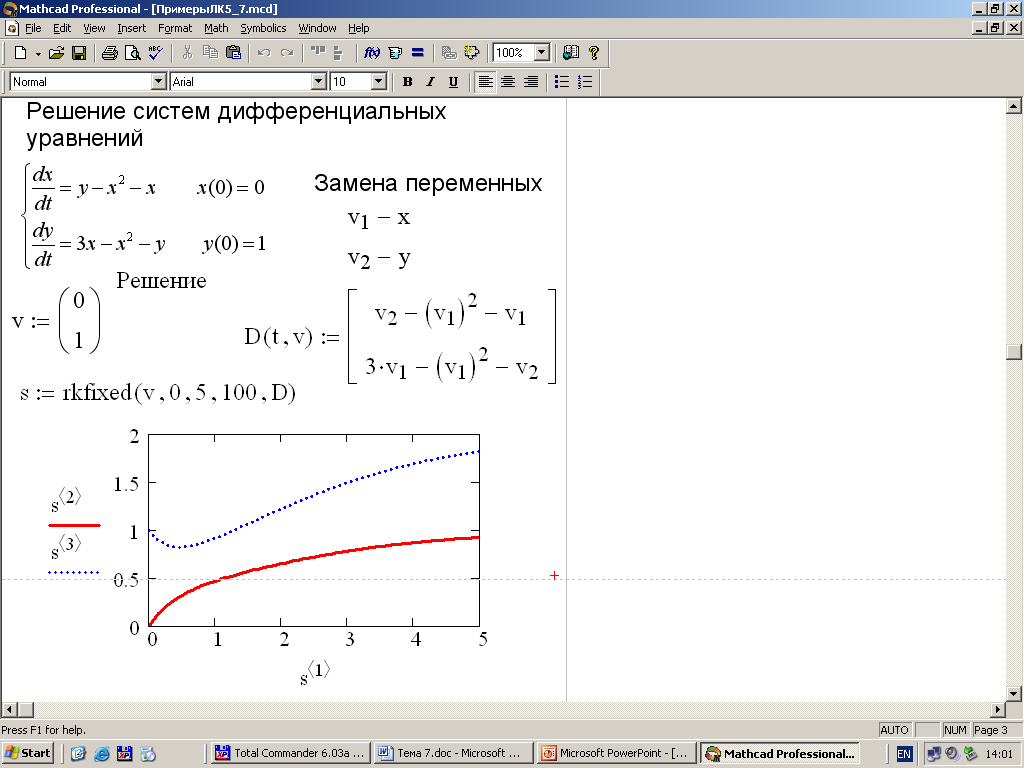Open the 100% zoom dropdown
Viewport: 1024px width, 768px height.
click(542, 53)
